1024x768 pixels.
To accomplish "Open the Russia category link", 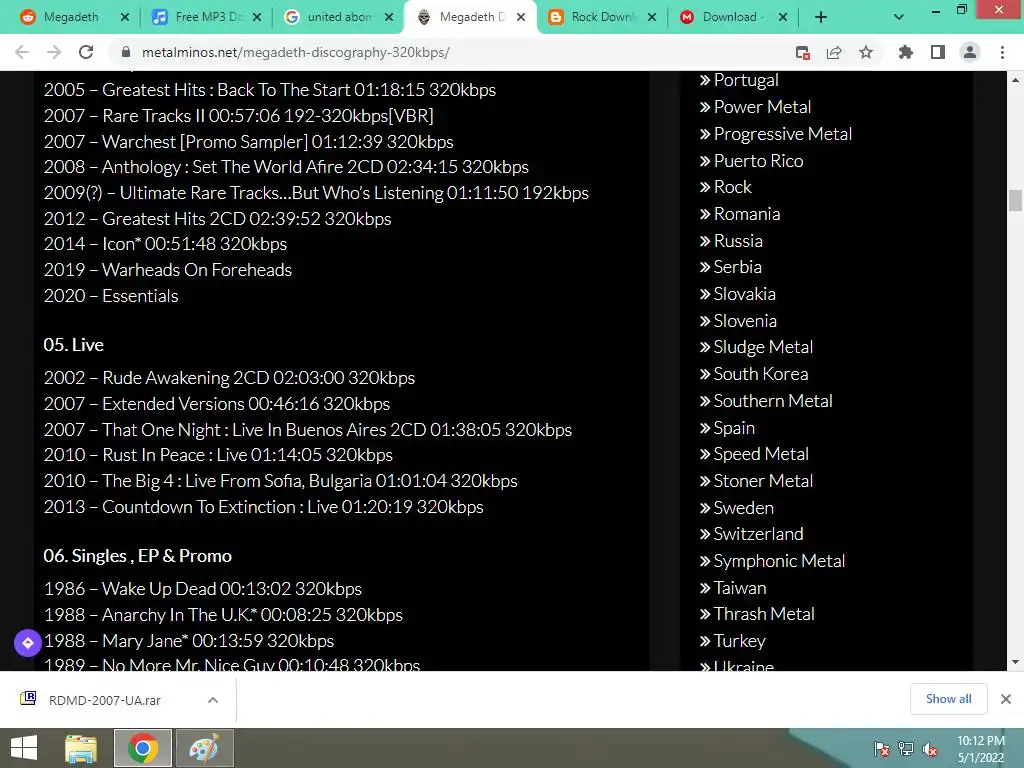I will [738, 241].
